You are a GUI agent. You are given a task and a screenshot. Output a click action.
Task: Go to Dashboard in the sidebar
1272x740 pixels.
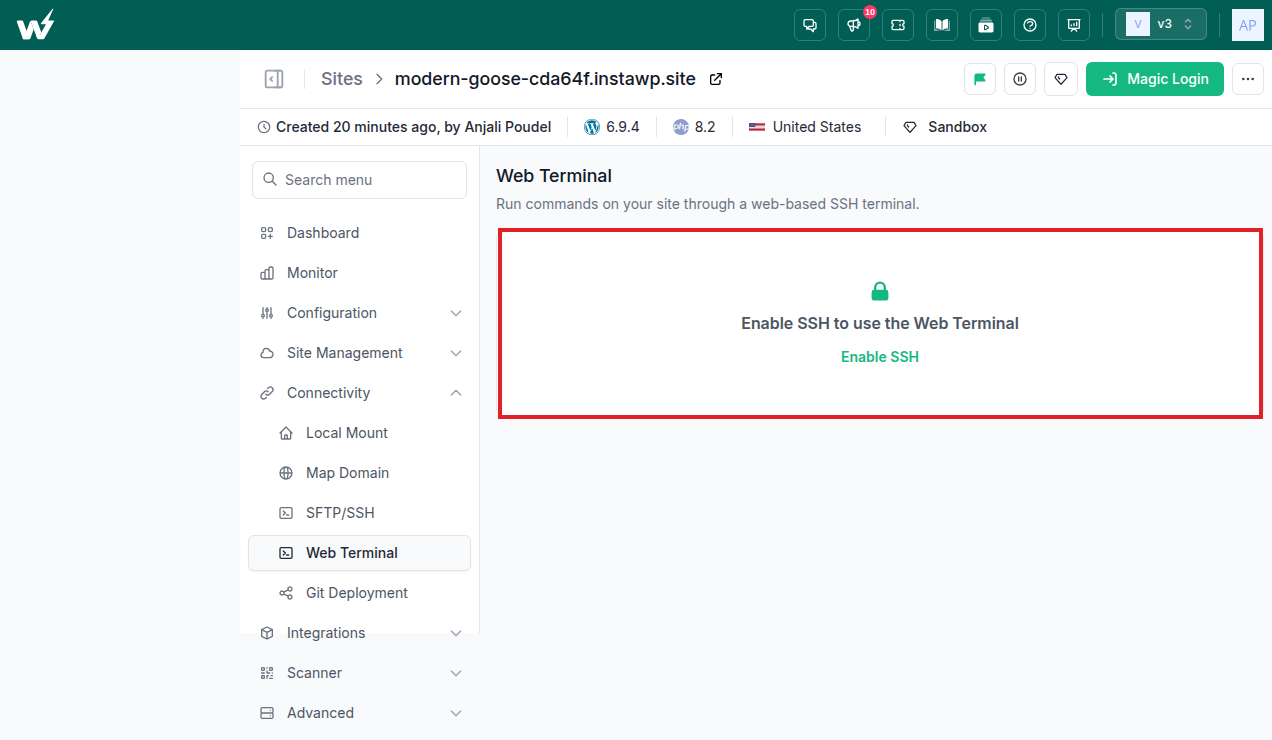coord(360,233)
